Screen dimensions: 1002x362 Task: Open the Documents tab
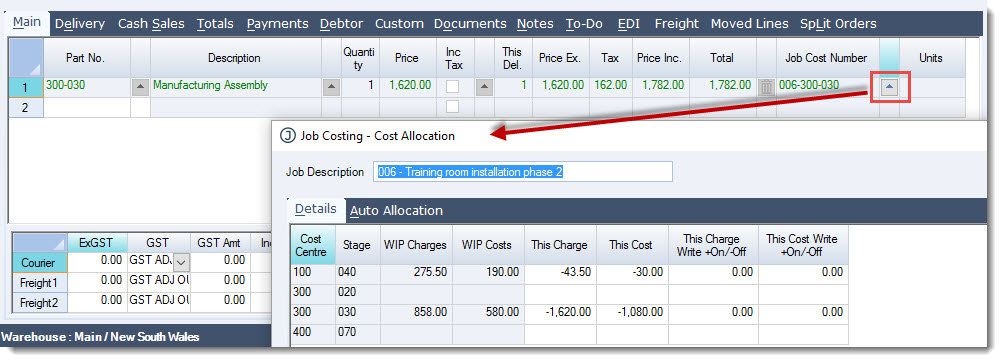[470, 24]
